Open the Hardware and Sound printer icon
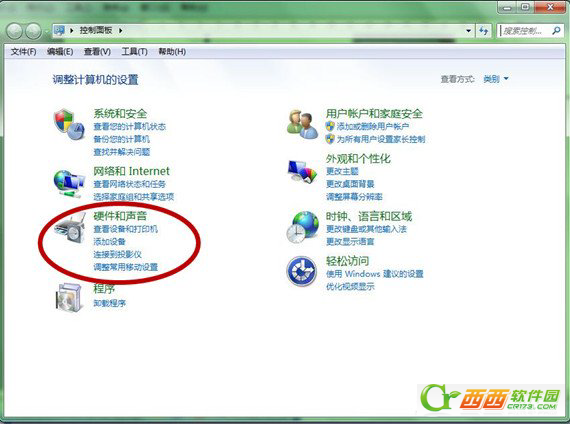This screenshot has width=570, height=424. [70, 229]
